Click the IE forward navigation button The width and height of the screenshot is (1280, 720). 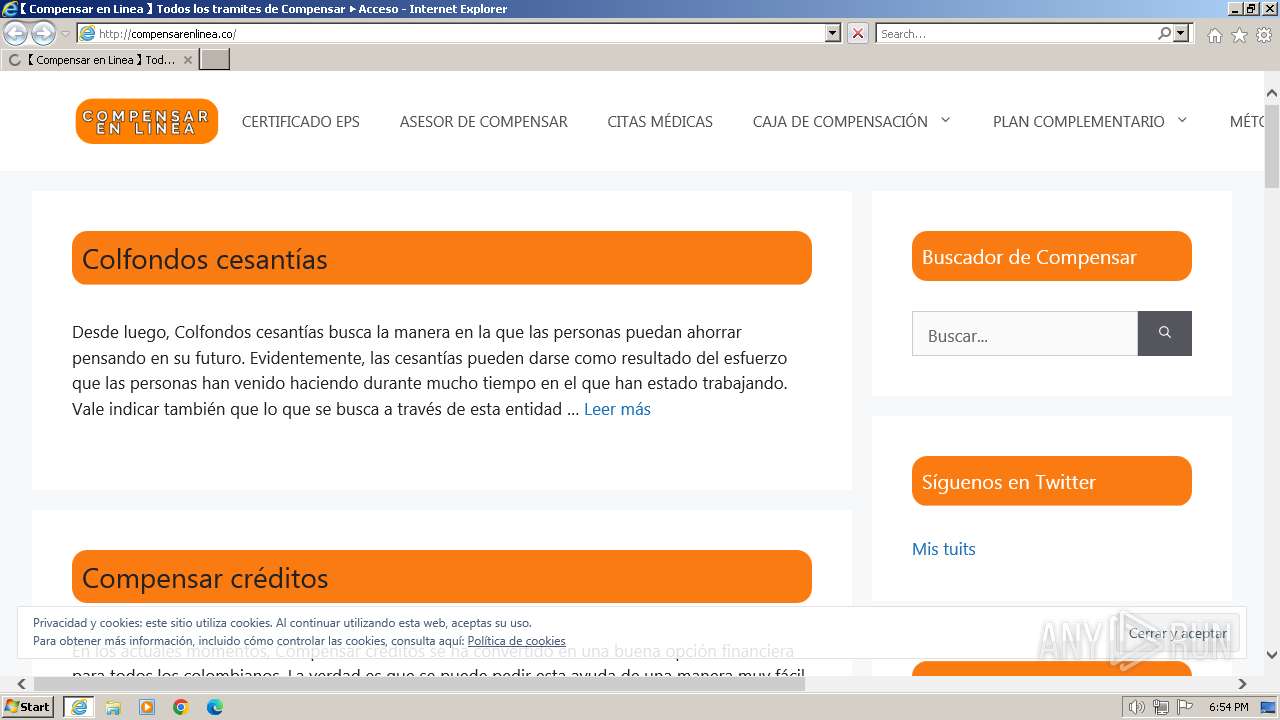tap(43, 34)
